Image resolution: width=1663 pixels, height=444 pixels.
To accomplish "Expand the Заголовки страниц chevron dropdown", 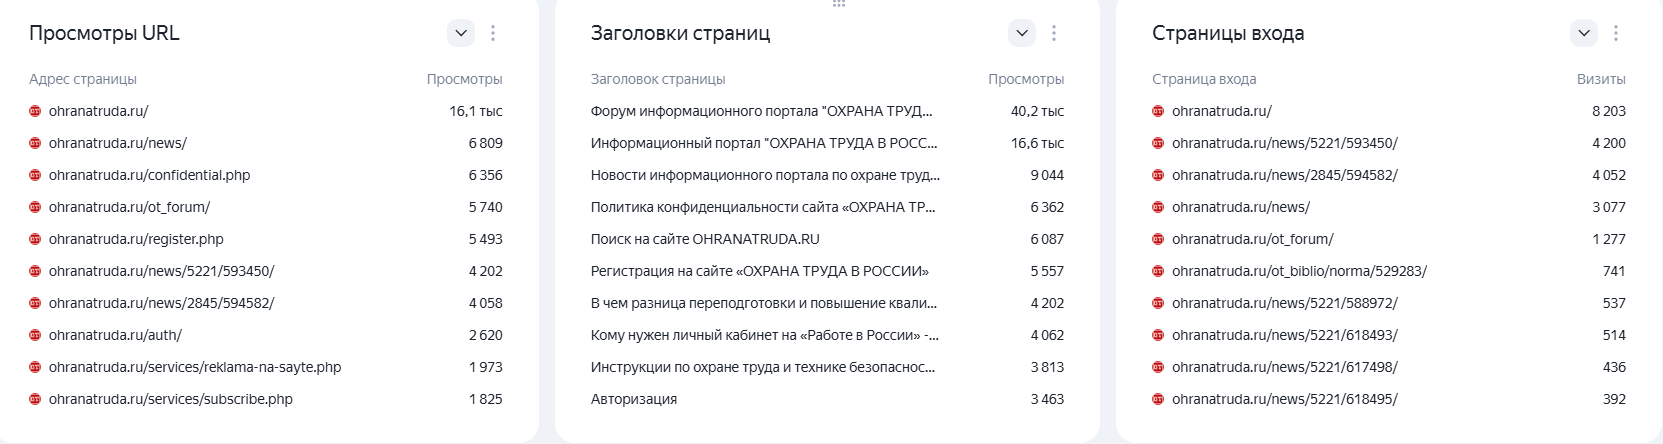I will coord(1022,33).
